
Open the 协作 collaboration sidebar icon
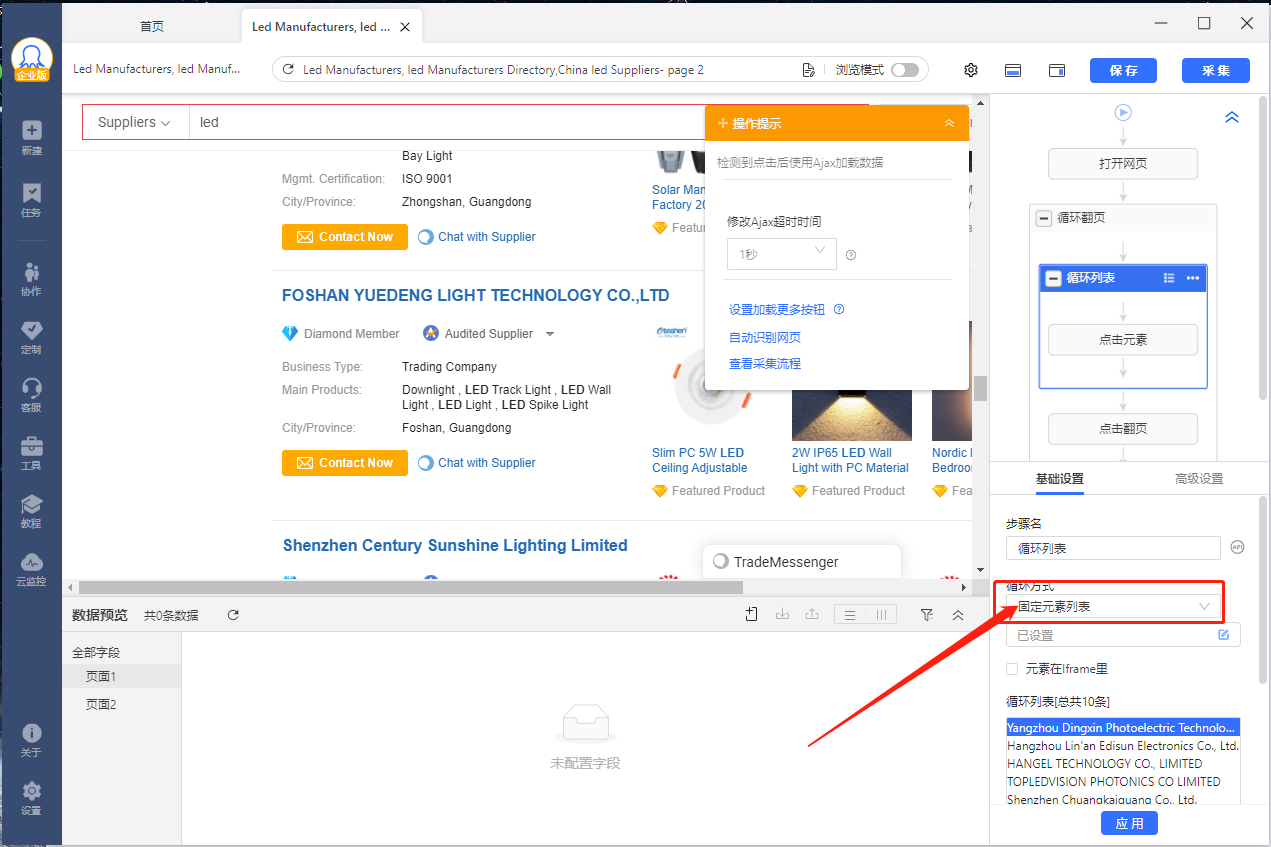[31, 279]
